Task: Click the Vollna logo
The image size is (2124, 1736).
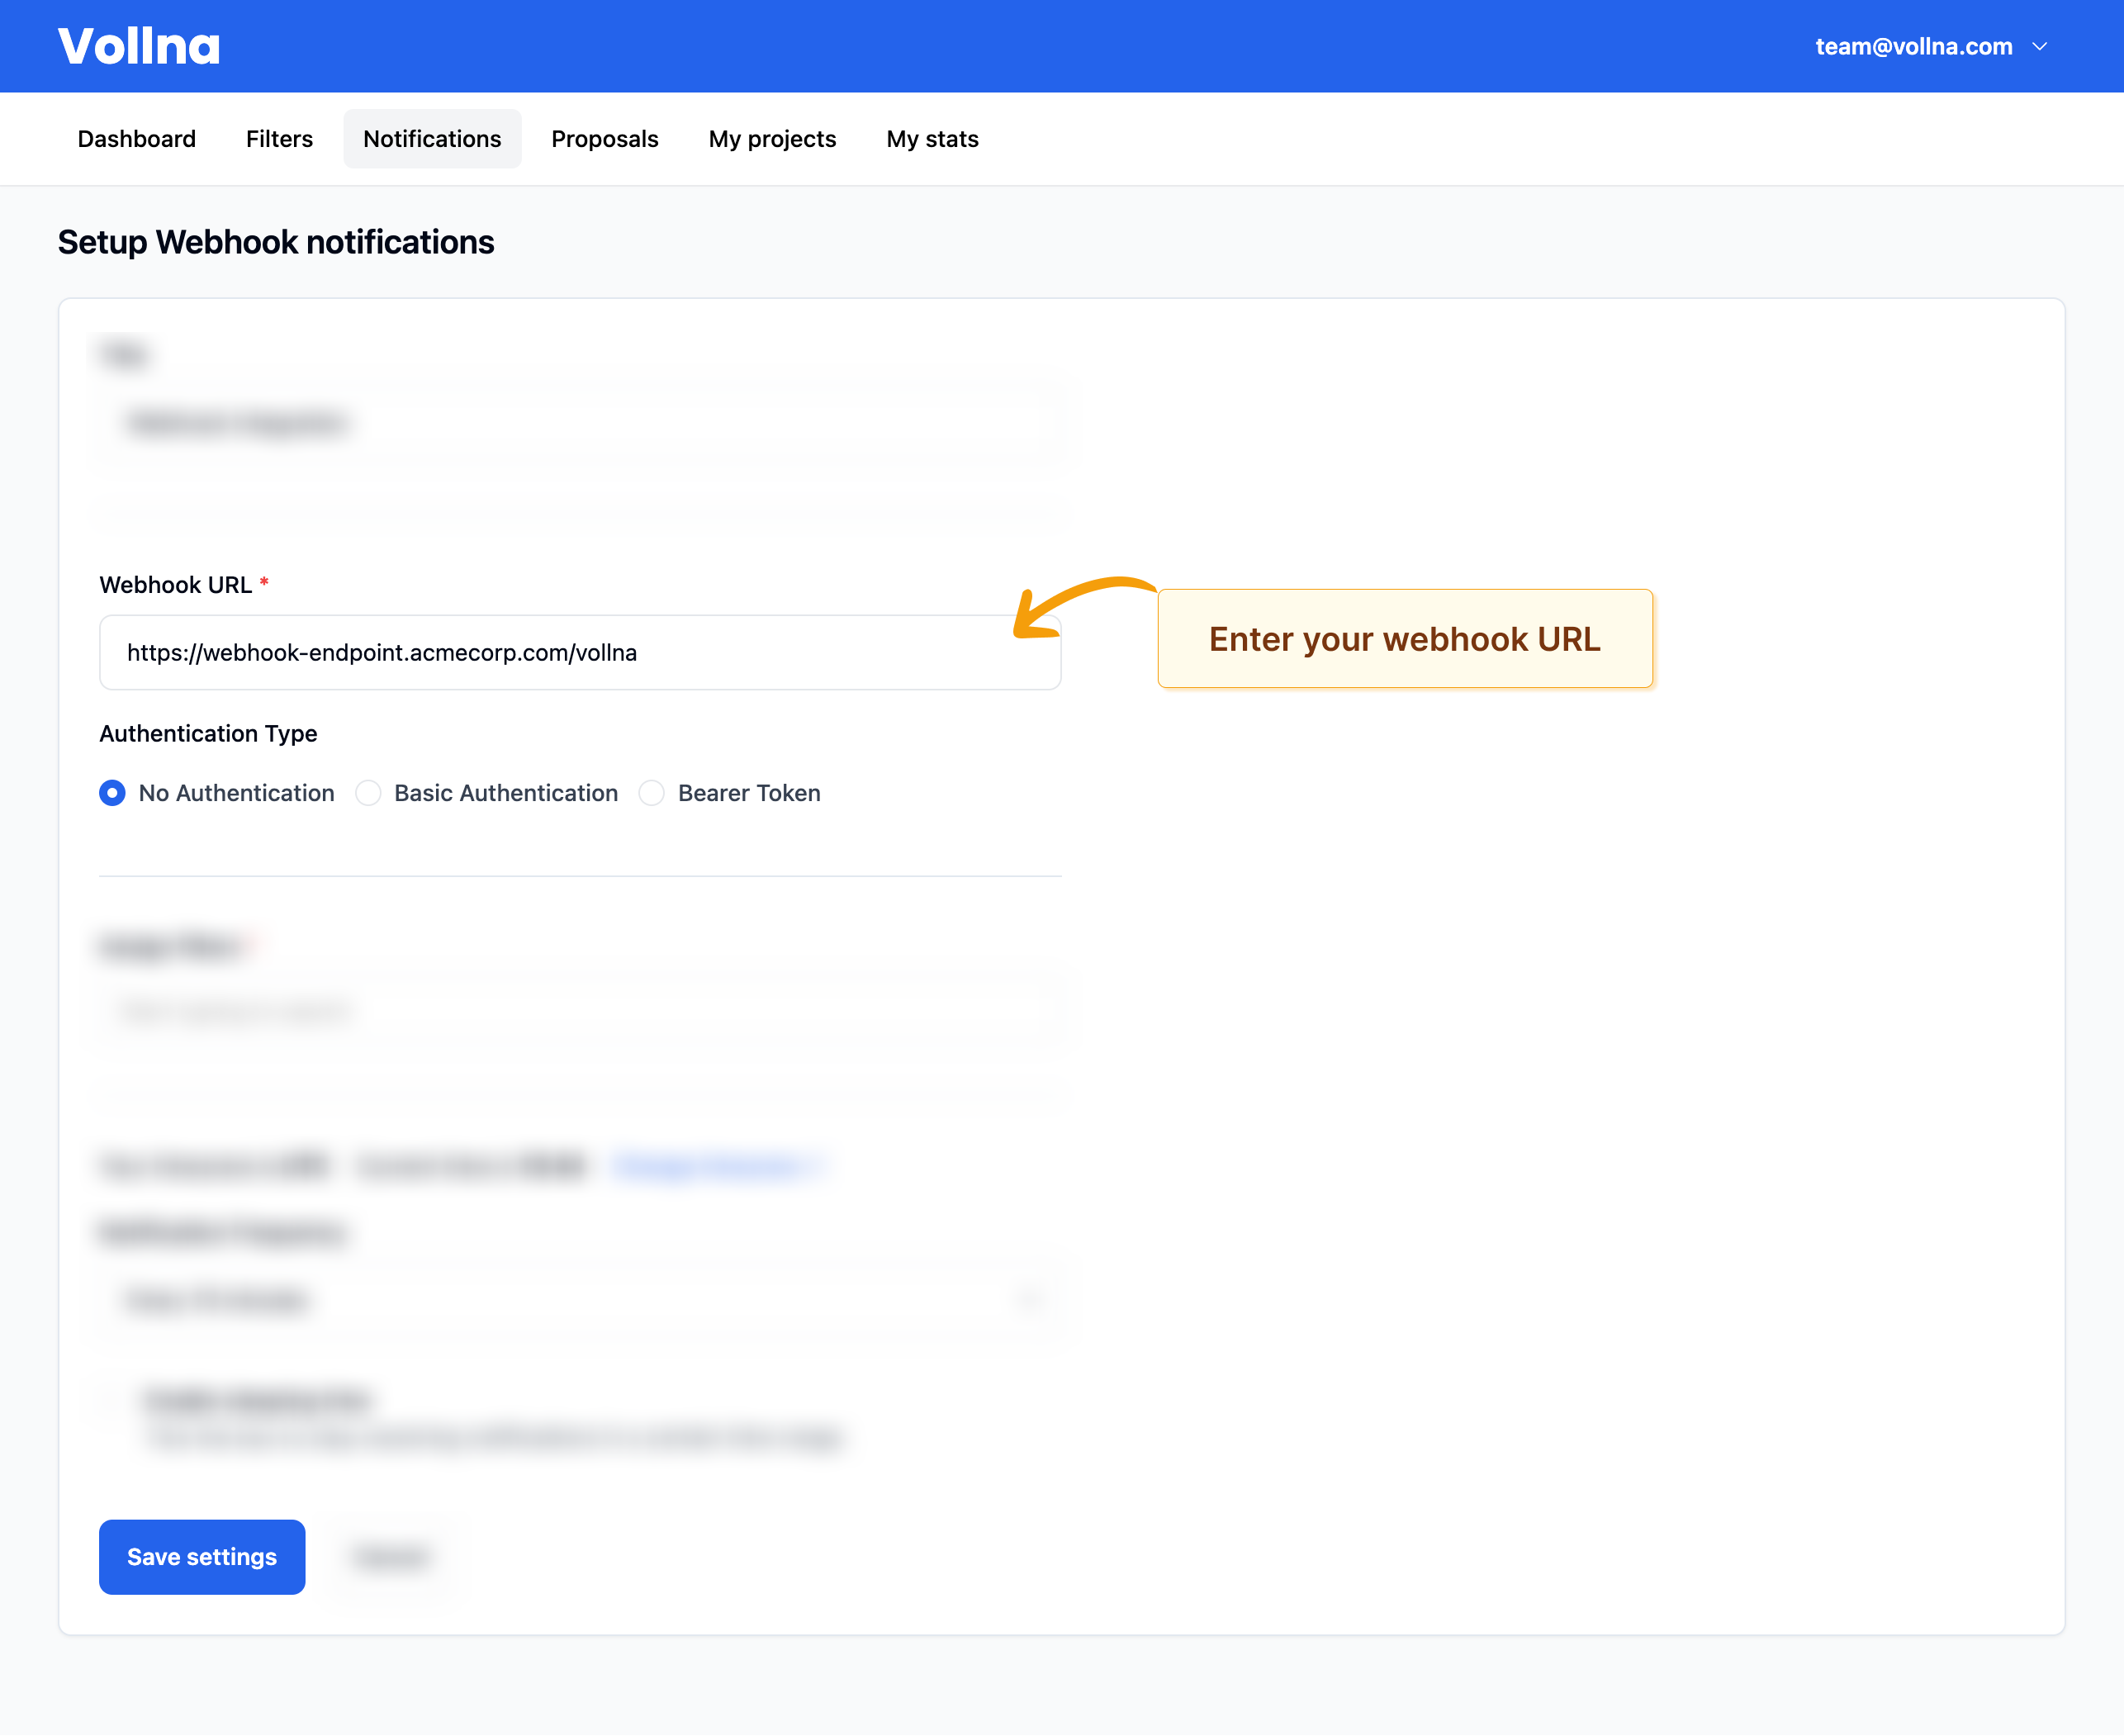Action: pyautogui.click(x=139, y=46)
